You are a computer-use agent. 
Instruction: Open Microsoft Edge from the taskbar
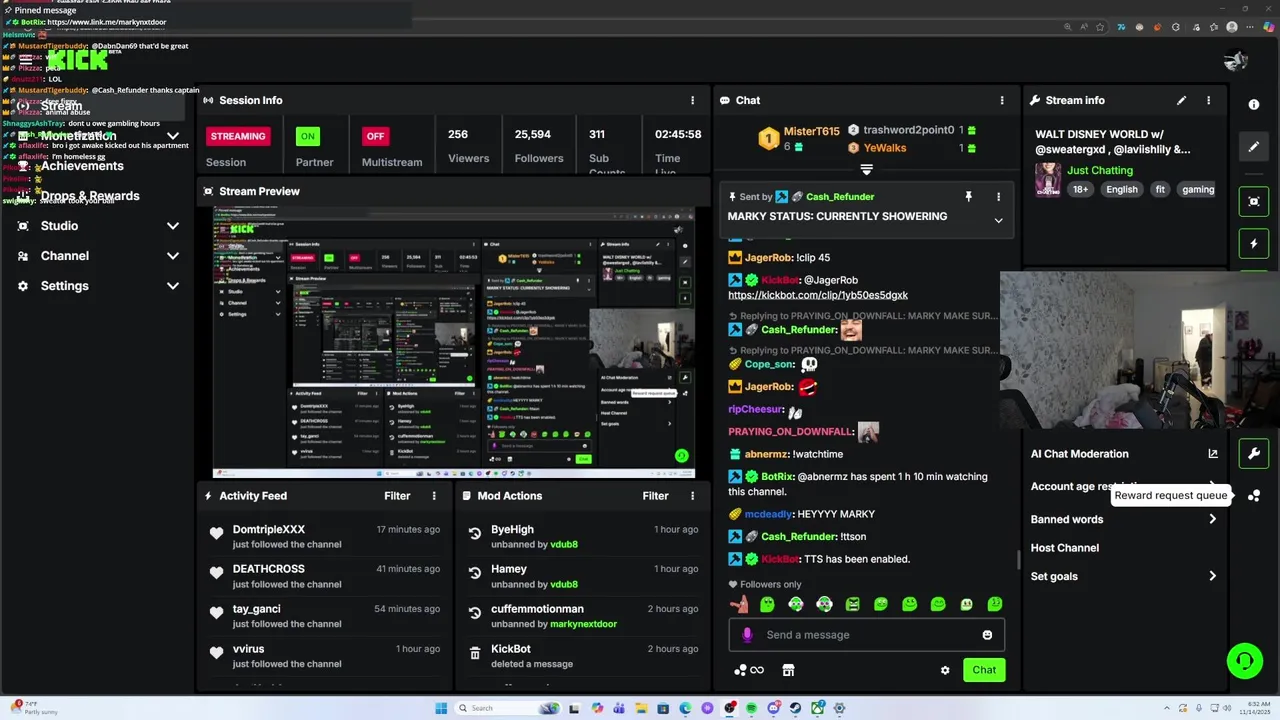[685, 708]
